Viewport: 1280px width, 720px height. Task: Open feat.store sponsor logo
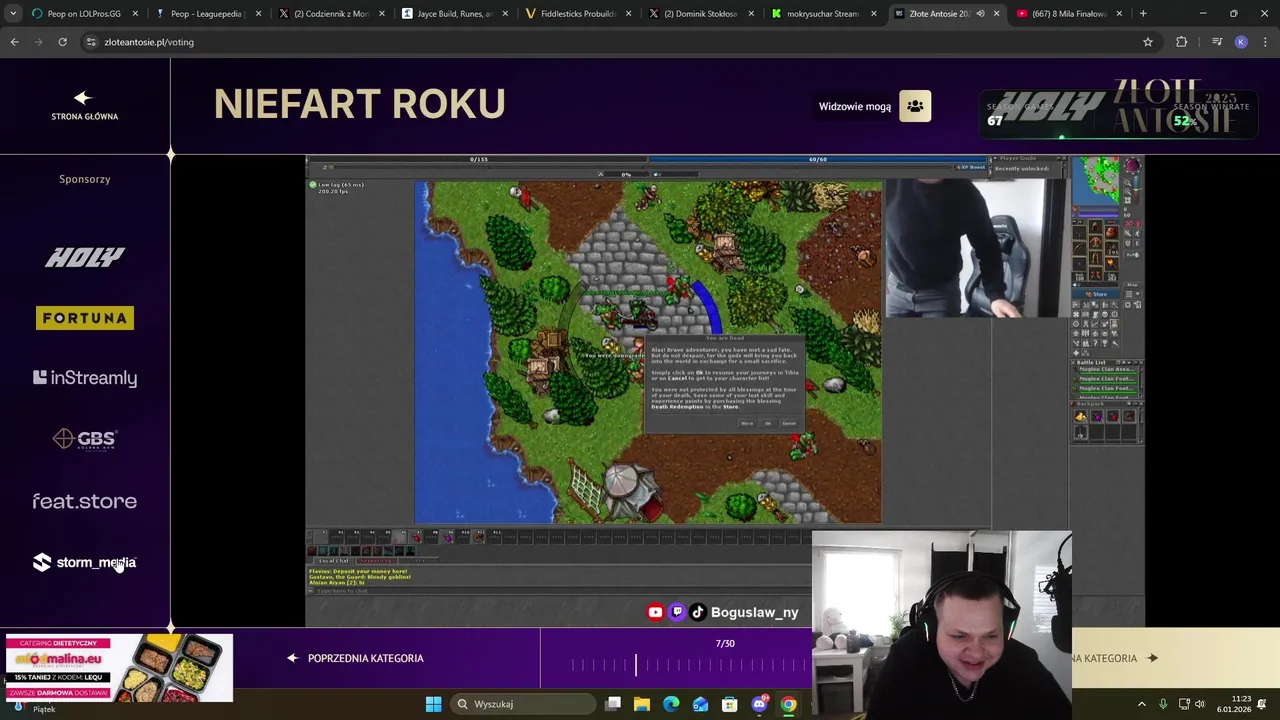[x=84, y=501]
